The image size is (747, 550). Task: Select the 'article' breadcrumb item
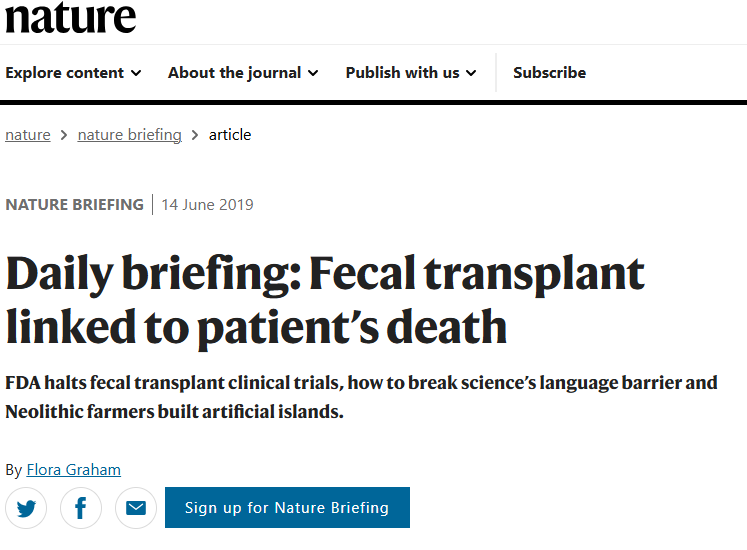pos(230,135)
